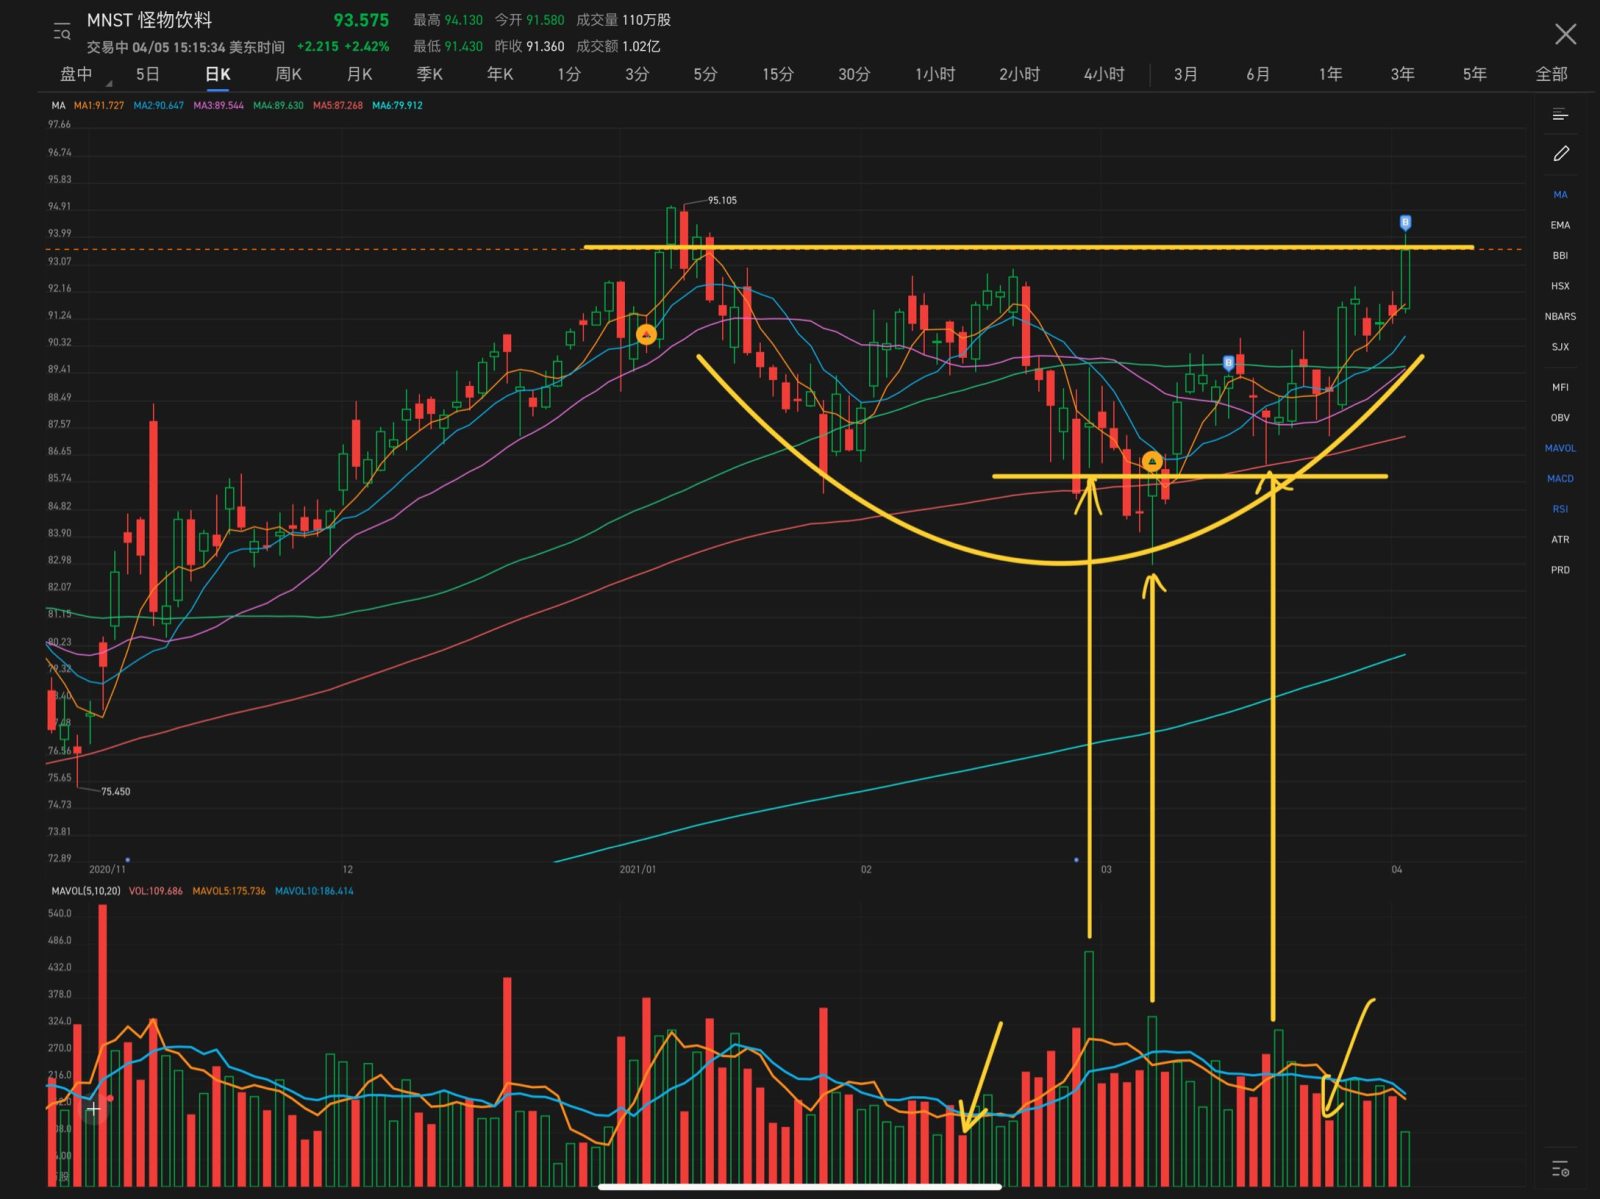This screenshot has width=1600, height=1199.
Task: Toggle the PRD indicator
Action: tap(1560, 570)
